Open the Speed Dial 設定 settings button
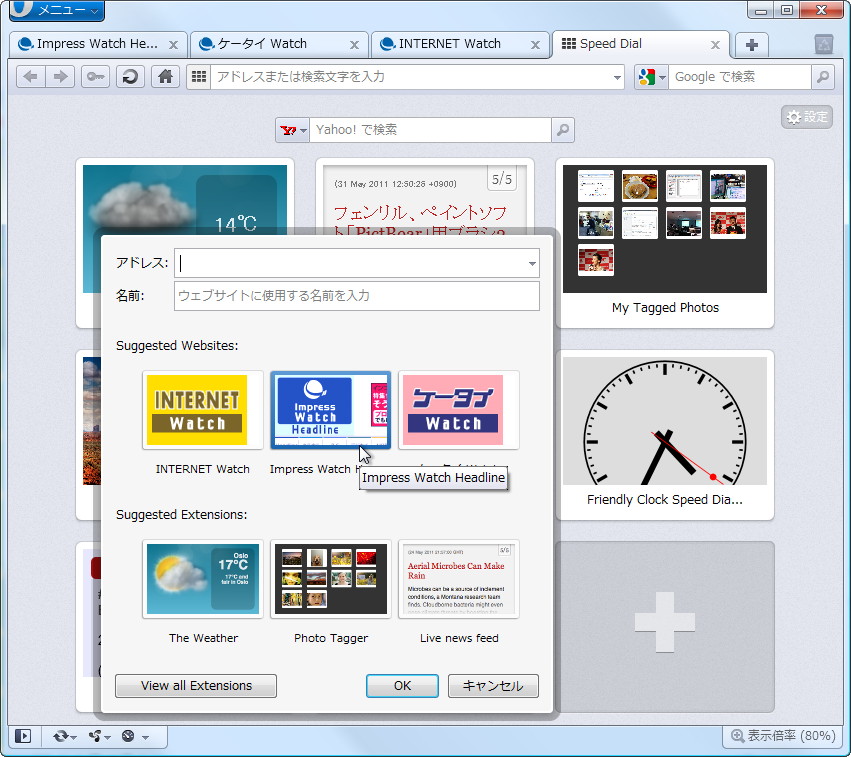Viewport: 851px width, 757px height. [807, 117]
